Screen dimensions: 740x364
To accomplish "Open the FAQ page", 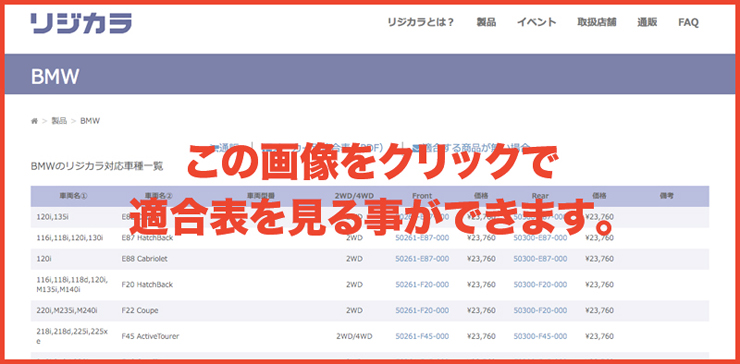I will click(689, 22).
